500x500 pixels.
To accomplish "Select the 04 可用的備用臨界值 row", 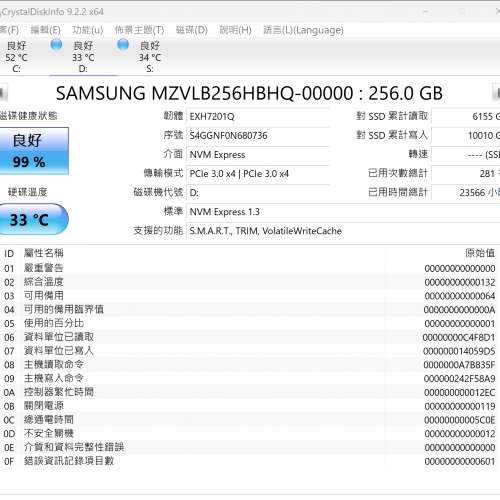I will pyautogui.click(x=249, y=309).
